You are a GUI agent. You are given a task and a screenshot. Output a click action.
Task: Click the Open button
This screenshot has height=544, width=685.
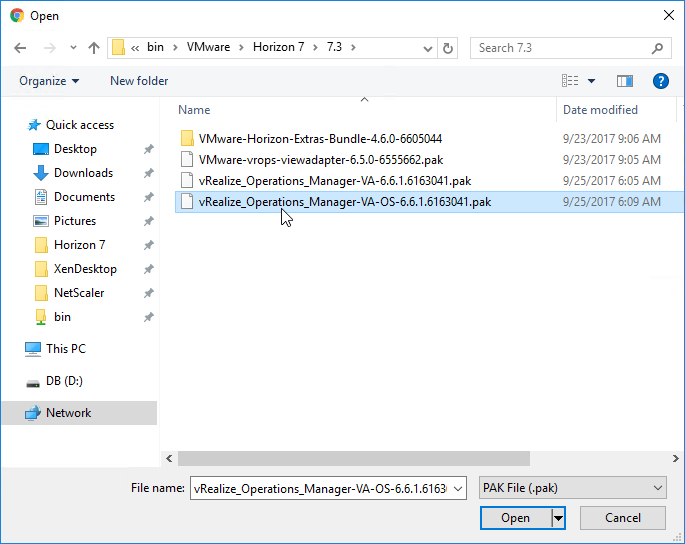click(515, 518)
